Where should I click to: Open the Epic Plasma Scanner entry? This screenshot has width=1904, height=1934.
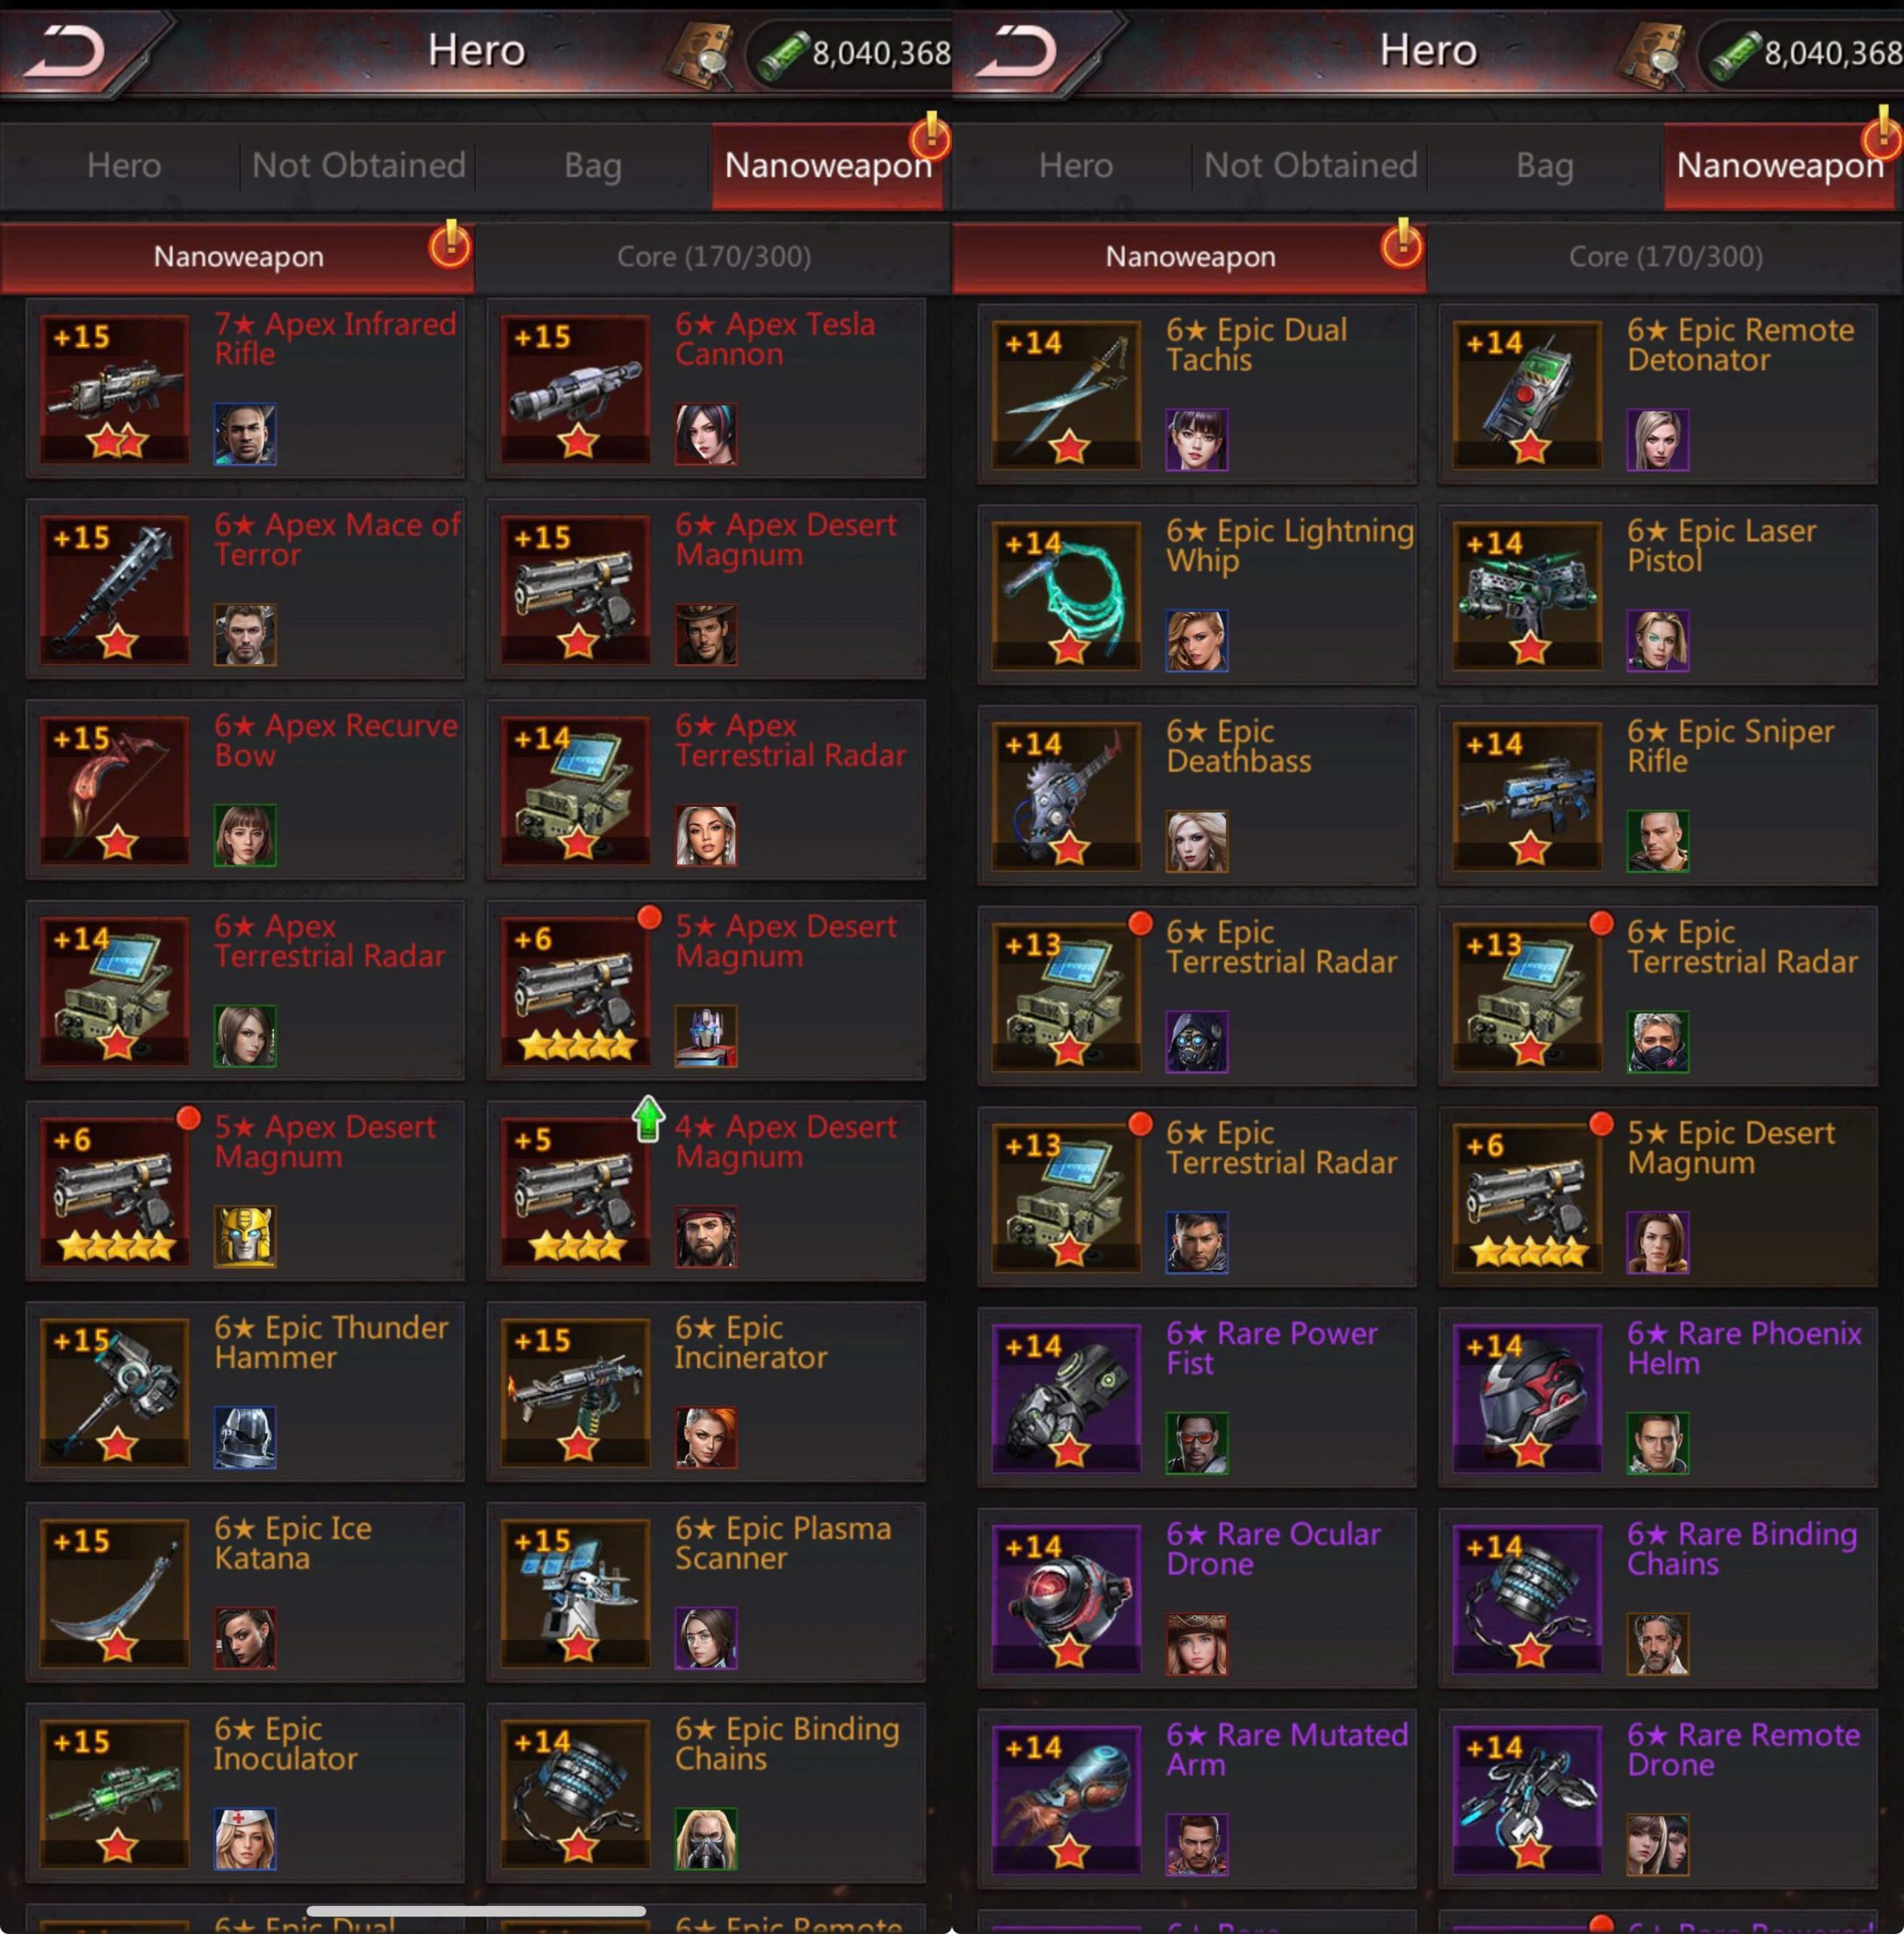point(706,1592)
